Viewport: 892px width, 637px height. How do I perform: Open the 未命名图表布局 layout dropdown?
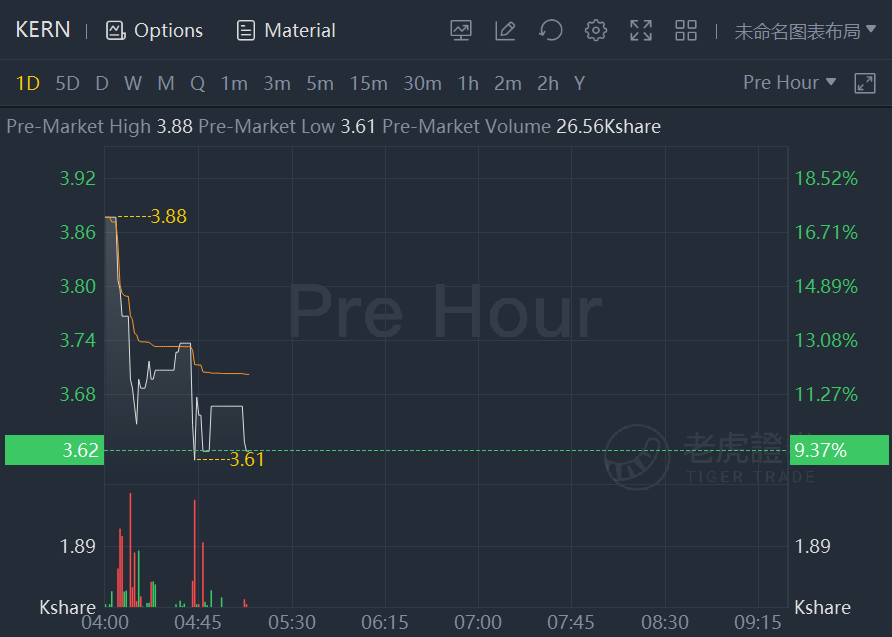[805, 31]
